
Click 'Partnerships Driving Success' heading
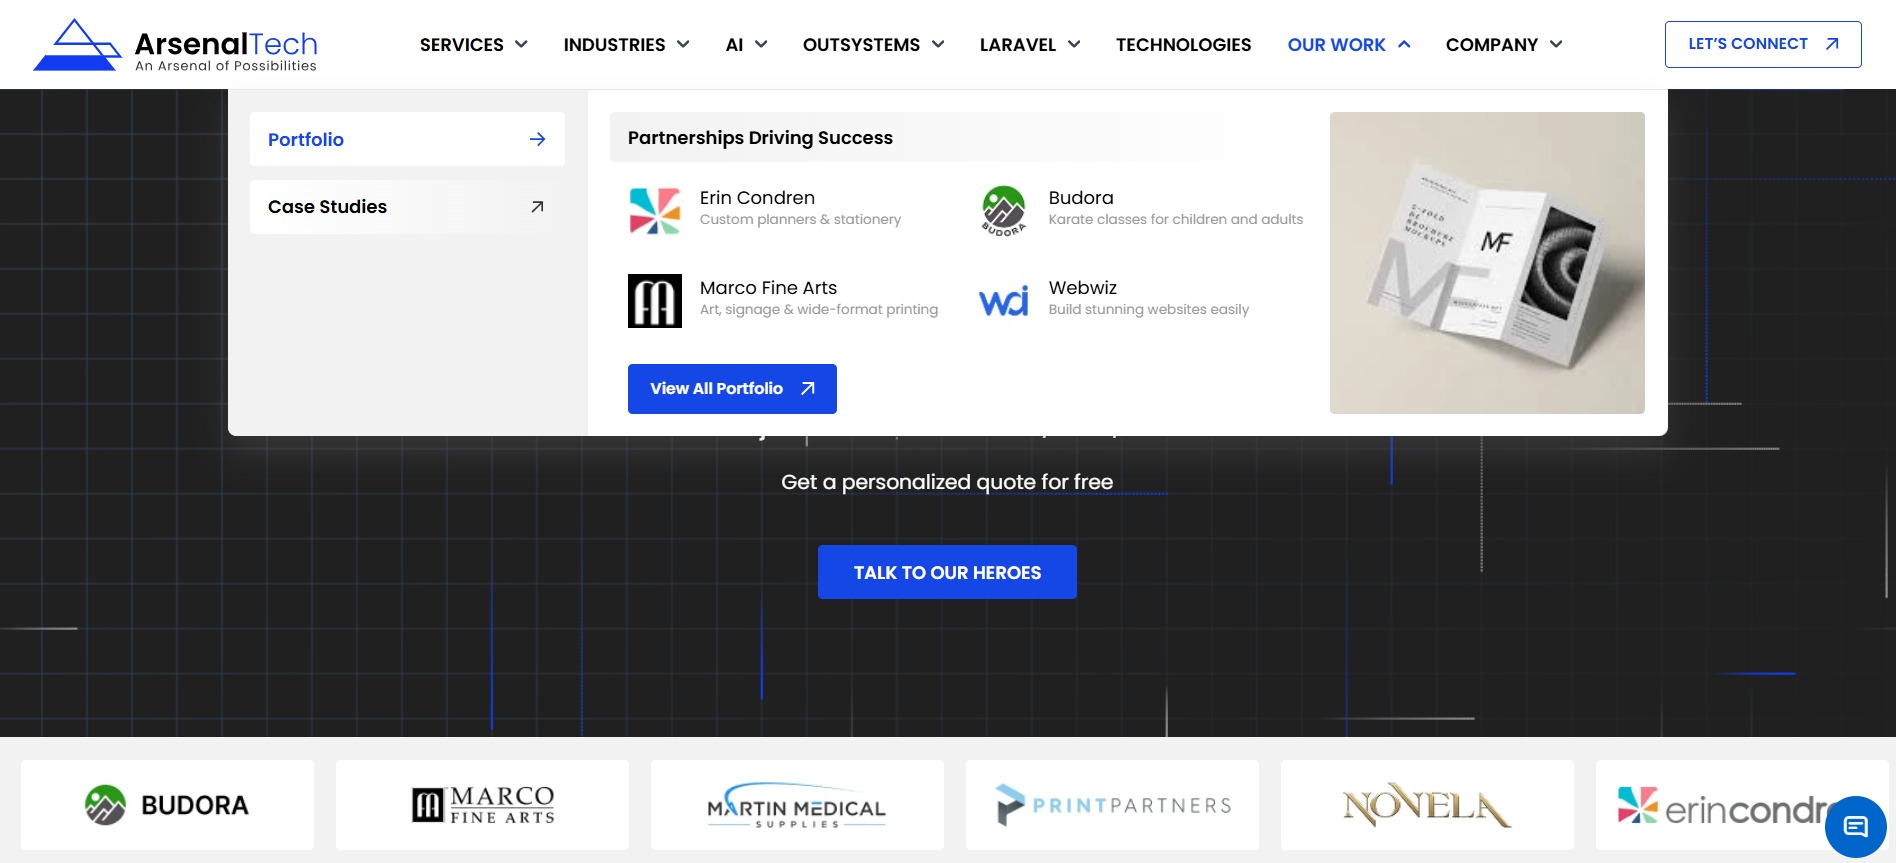(760, 138)
